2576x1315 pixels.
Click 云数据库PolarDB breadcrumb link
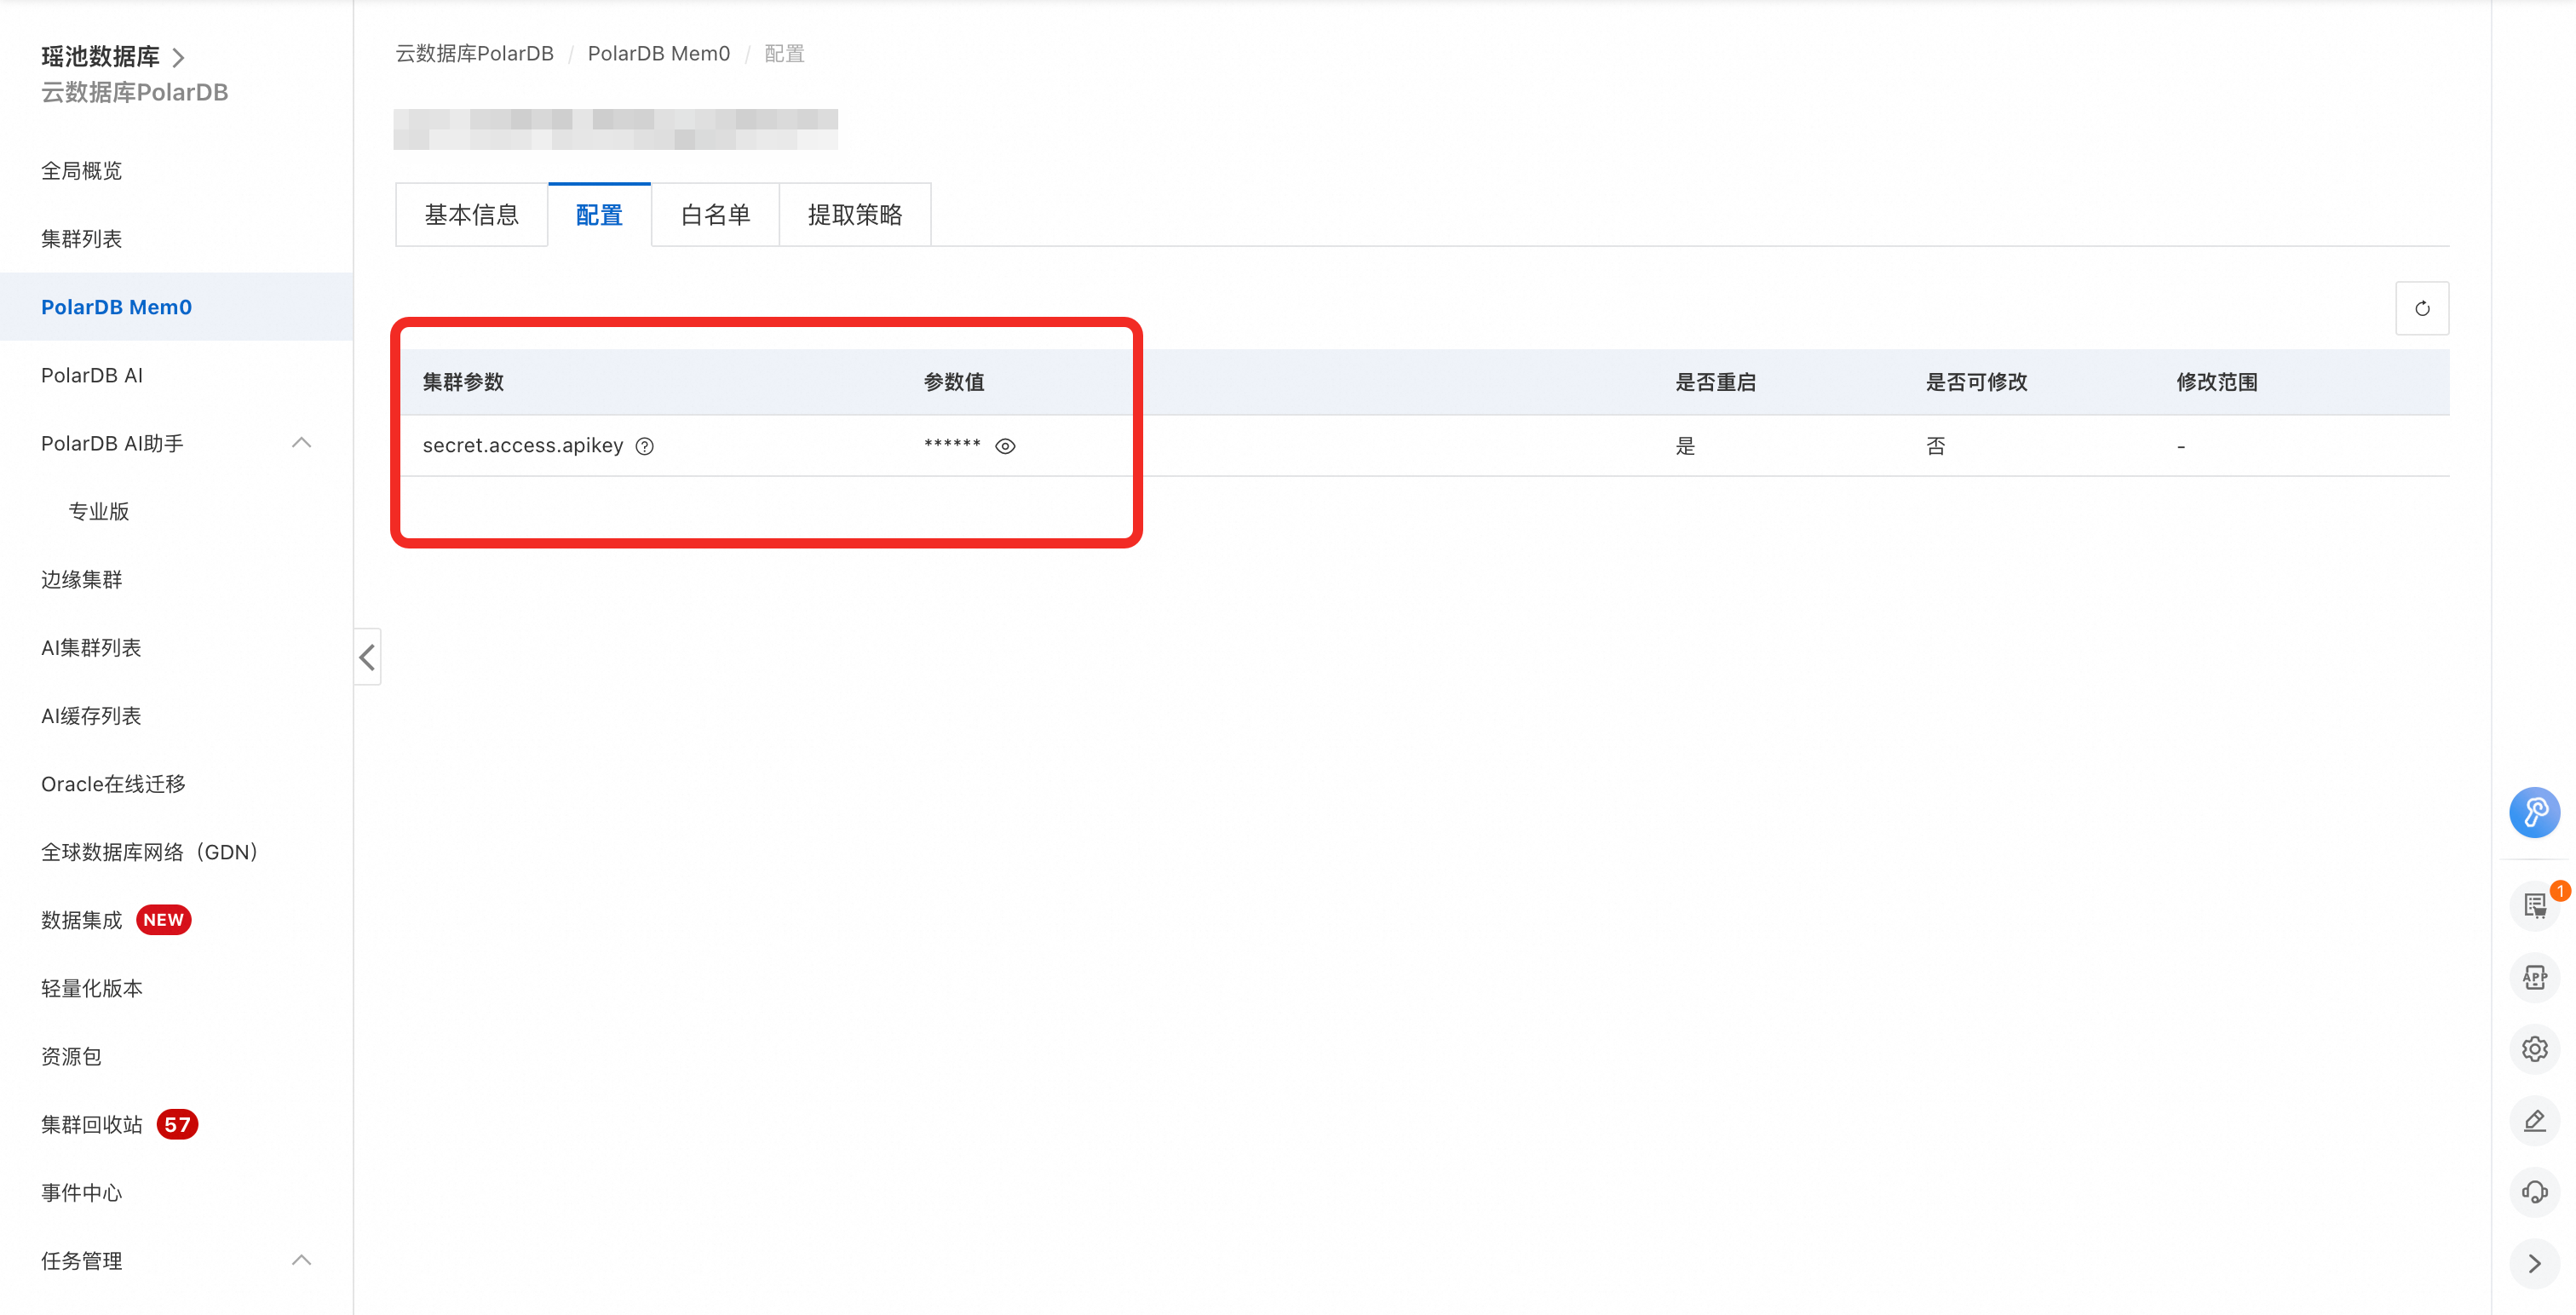click(475, 54)
